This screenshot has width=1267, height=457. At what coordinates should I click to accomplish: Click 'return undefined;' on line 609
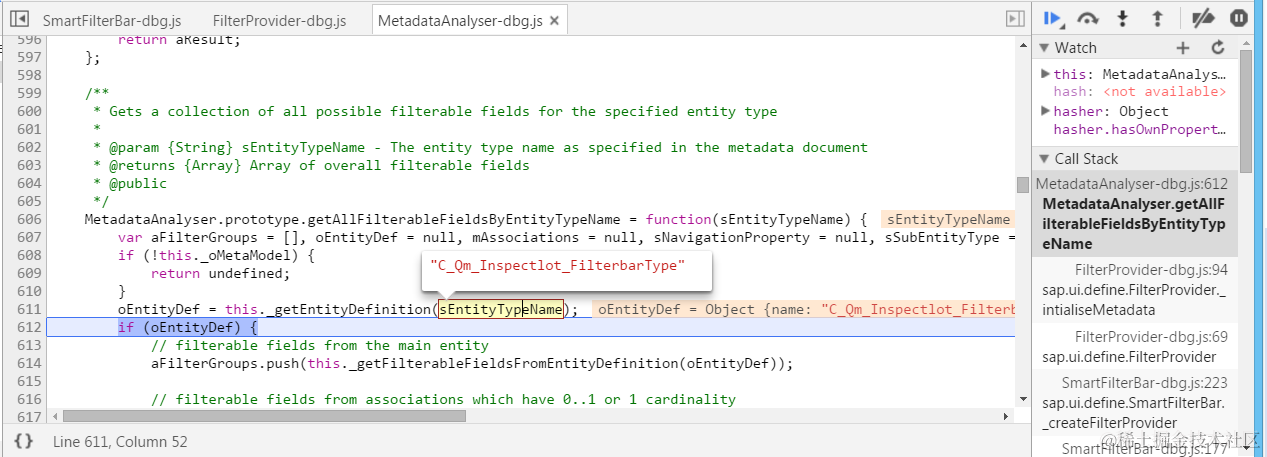pos(221,273)
